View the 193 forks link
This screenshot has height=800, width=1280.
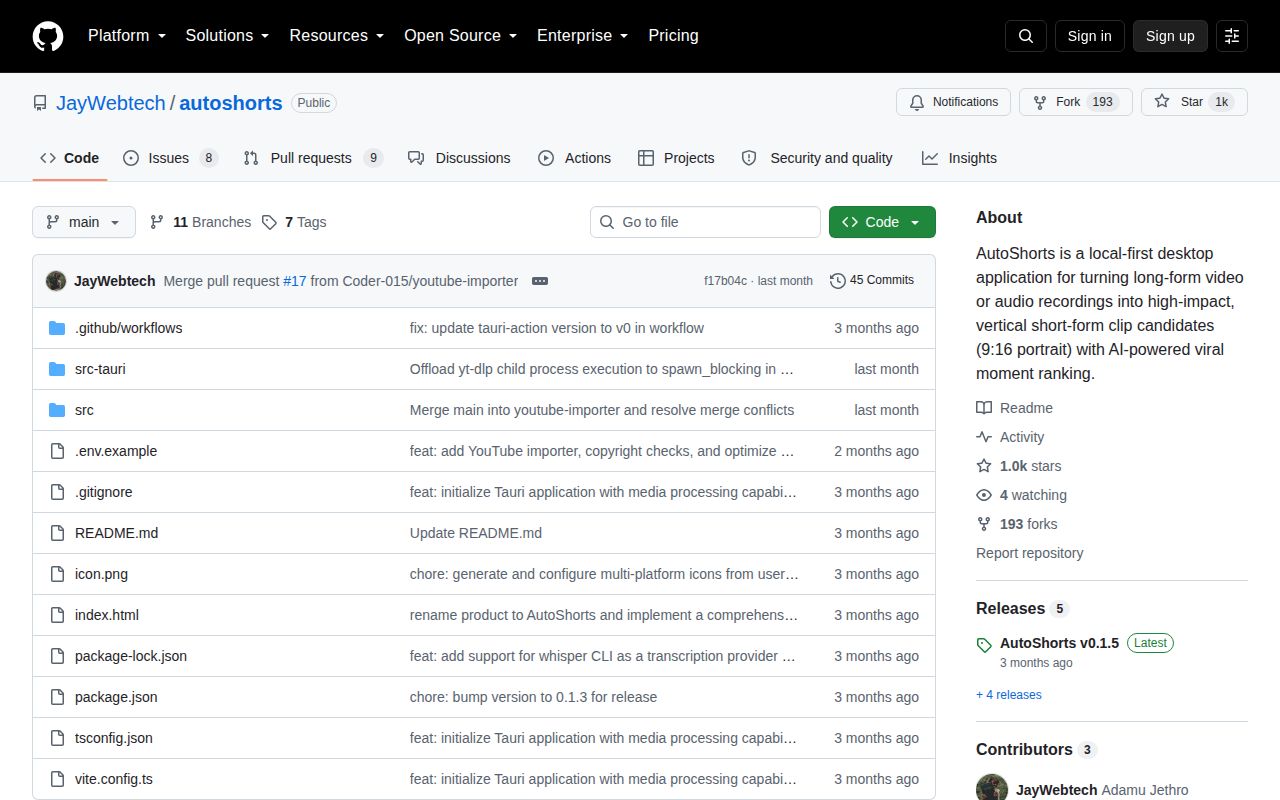[1017, 524]
